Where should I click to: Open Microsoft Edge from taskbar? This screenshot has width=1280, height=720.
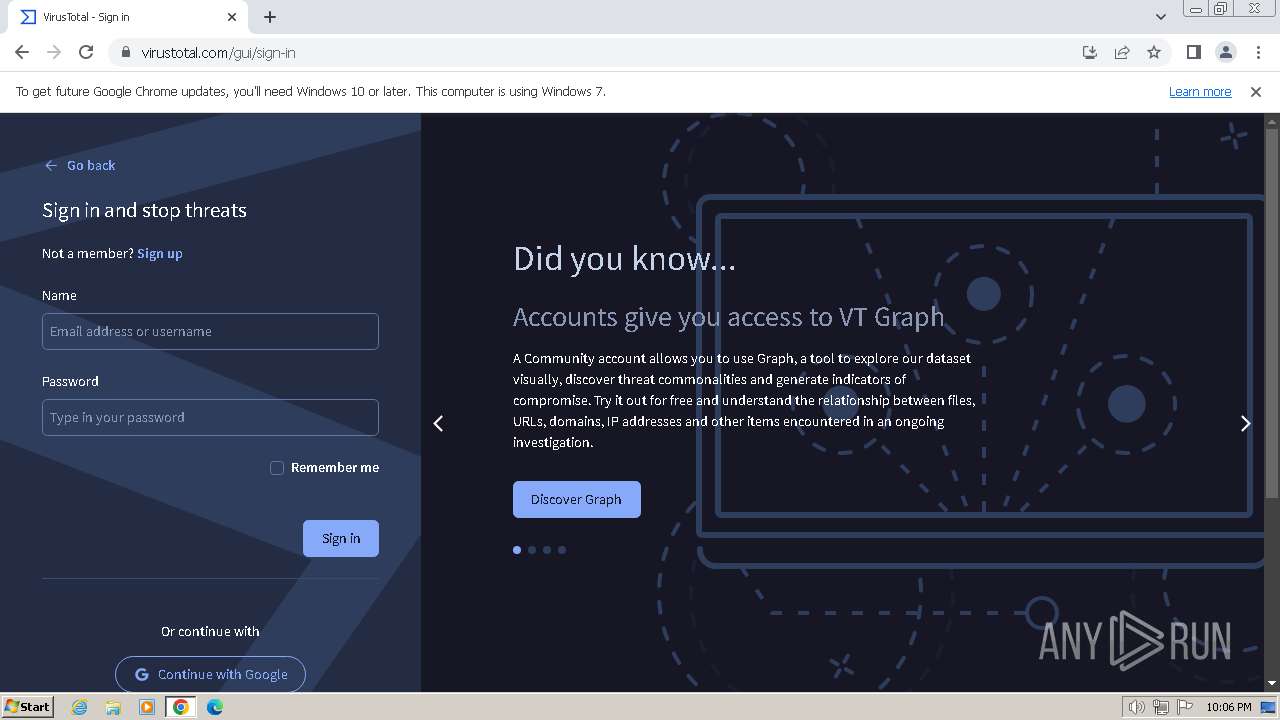215,707
